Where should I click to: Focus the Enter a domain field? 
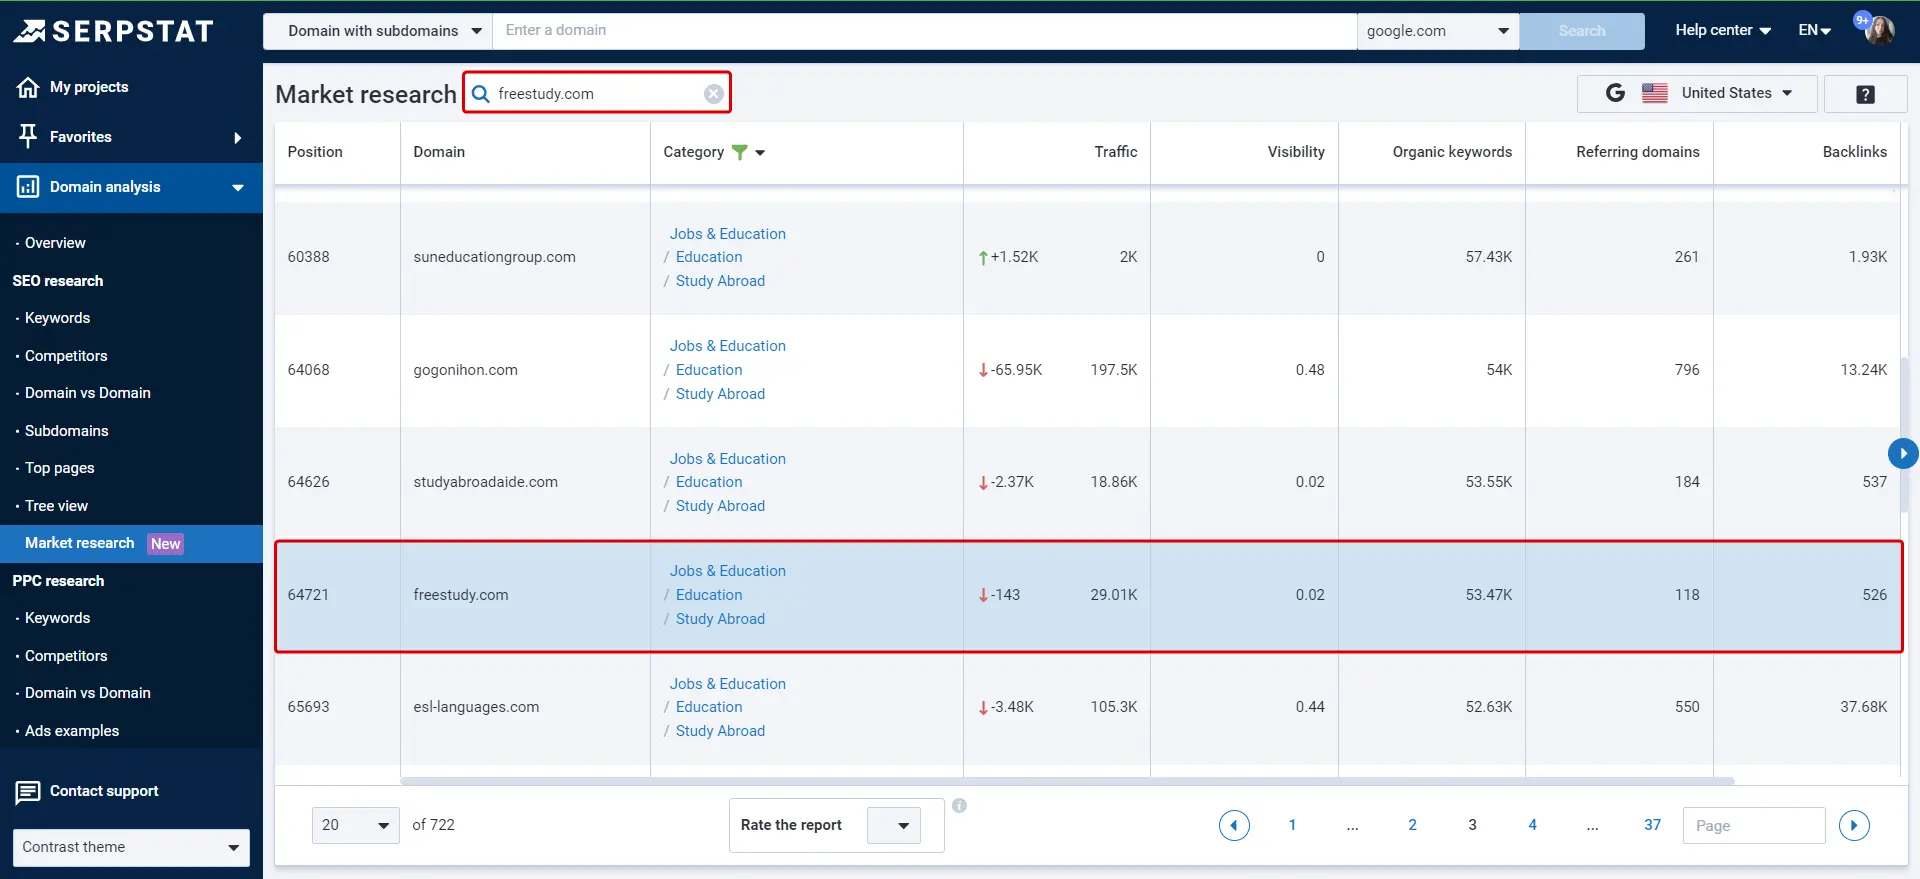(924, 31)
